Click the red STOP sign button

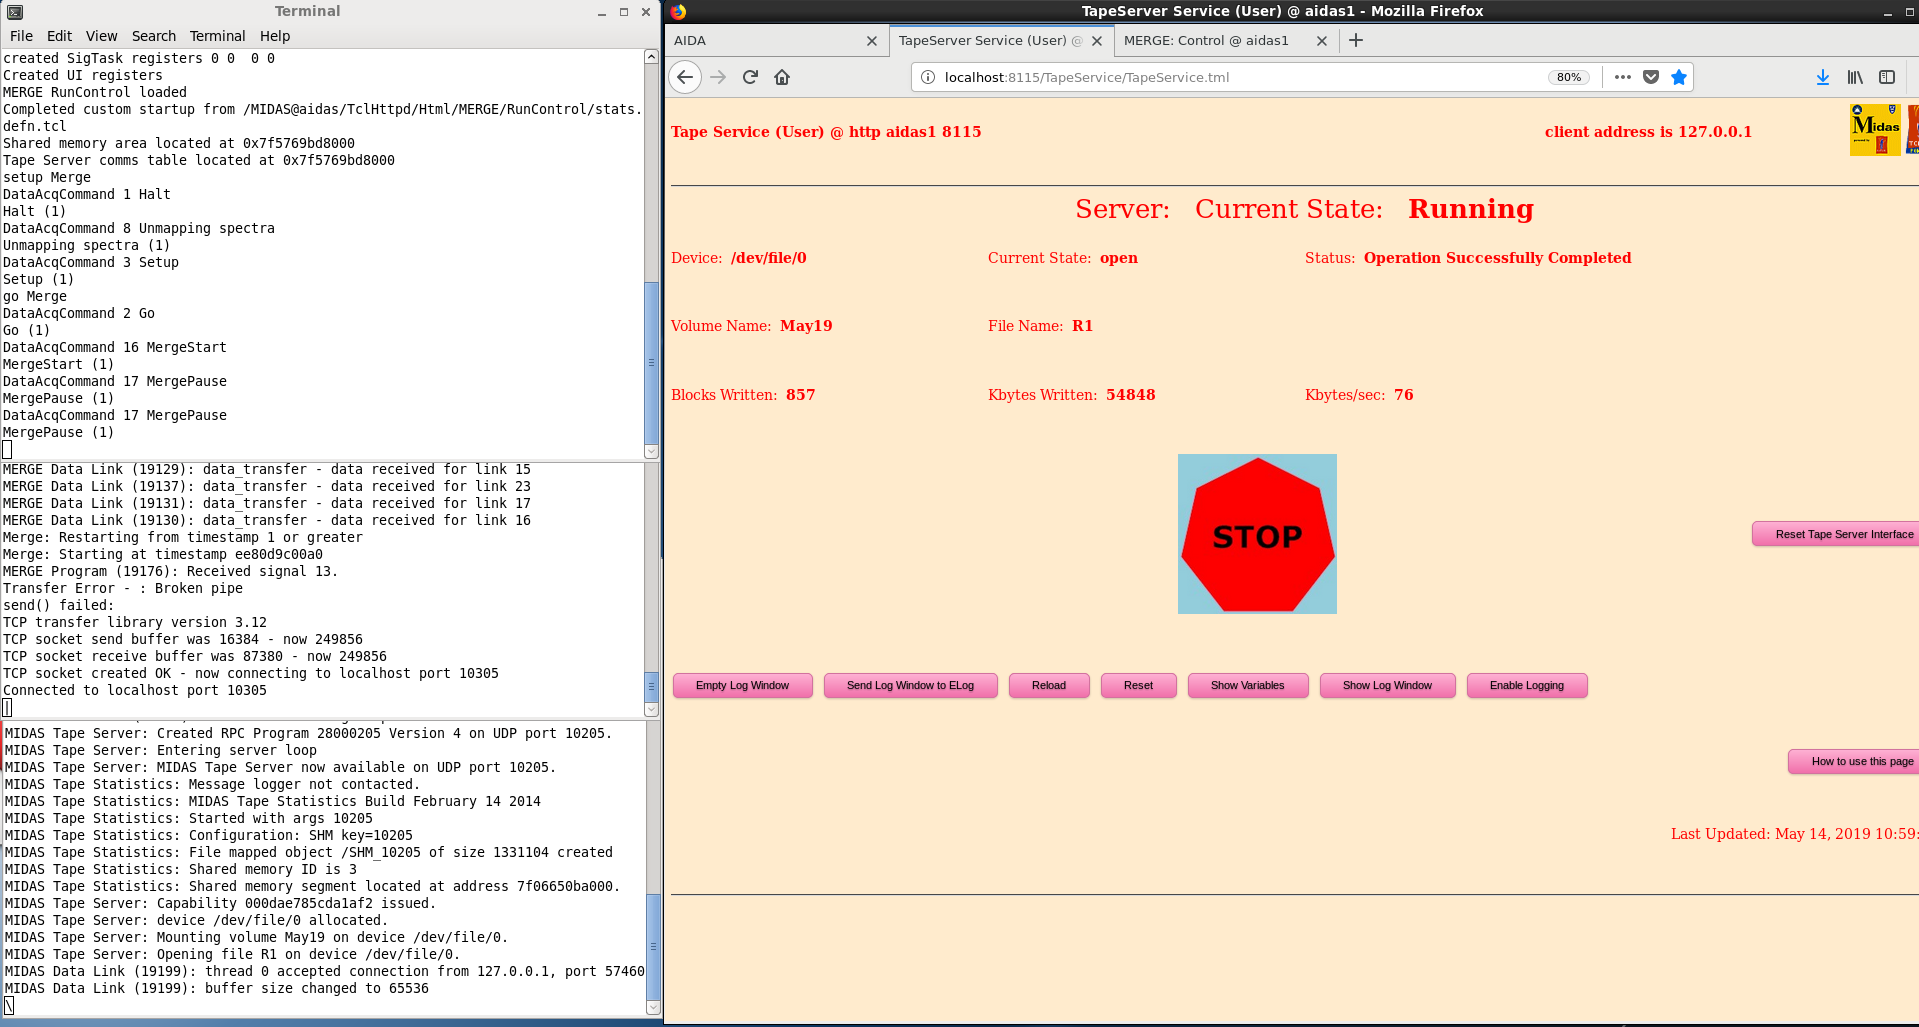[1257, 534]
